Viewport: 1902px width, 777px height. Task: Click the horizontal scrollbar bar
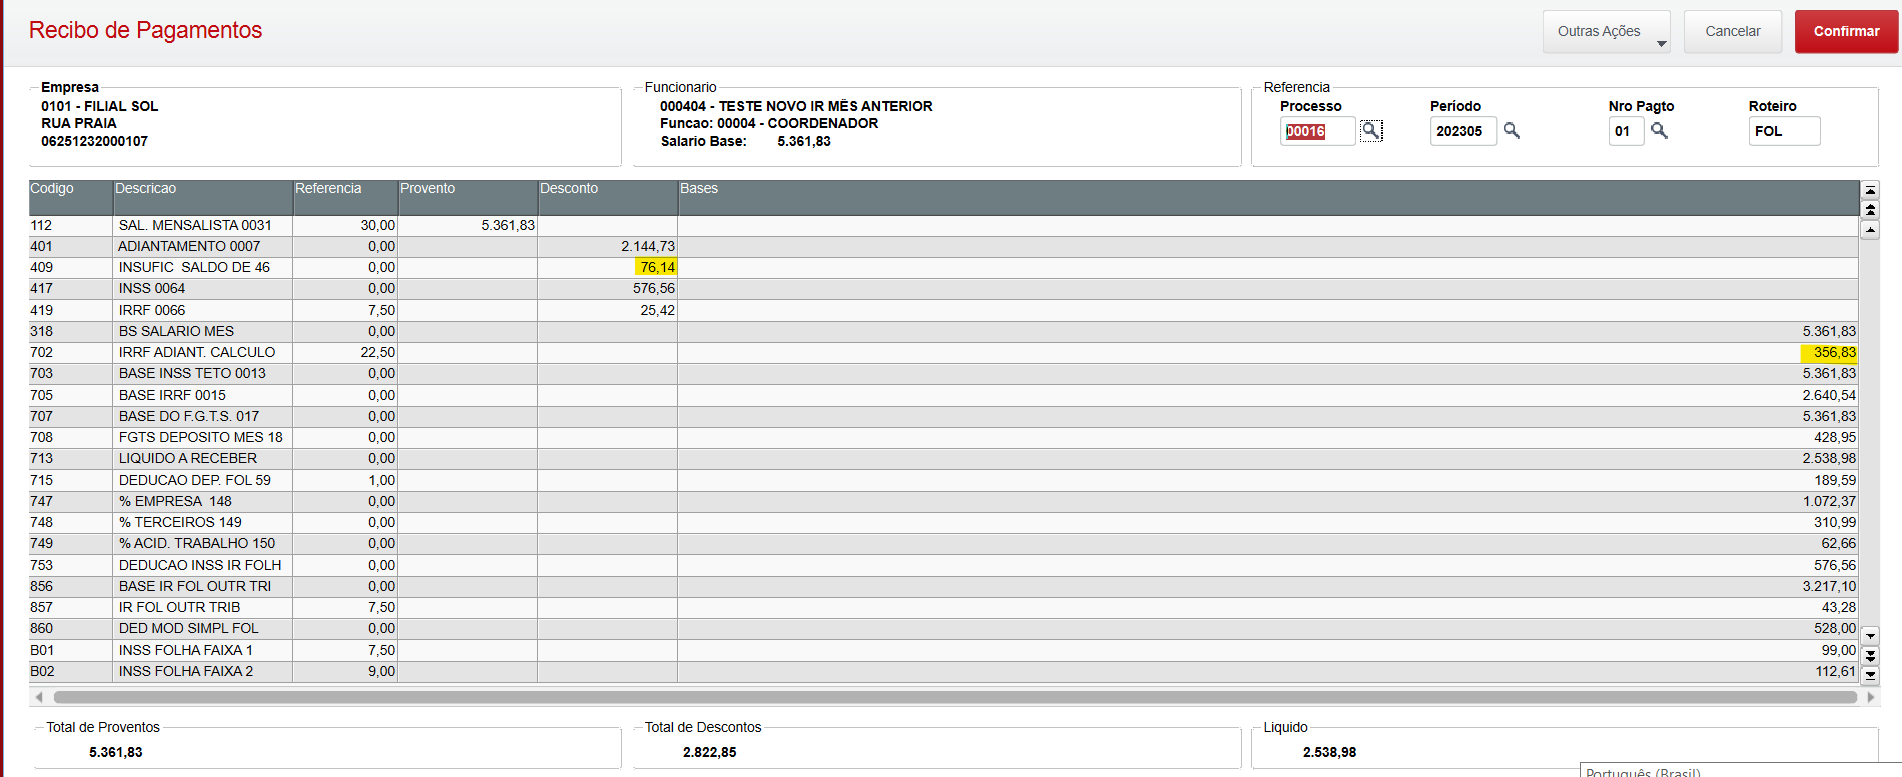955,697
